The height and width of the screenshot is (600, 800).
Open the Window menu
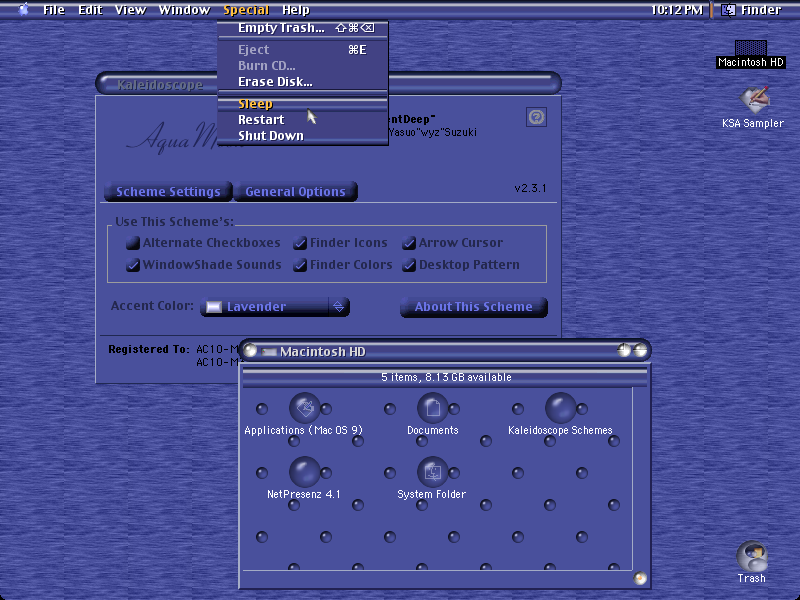click(x=184, y=10)
